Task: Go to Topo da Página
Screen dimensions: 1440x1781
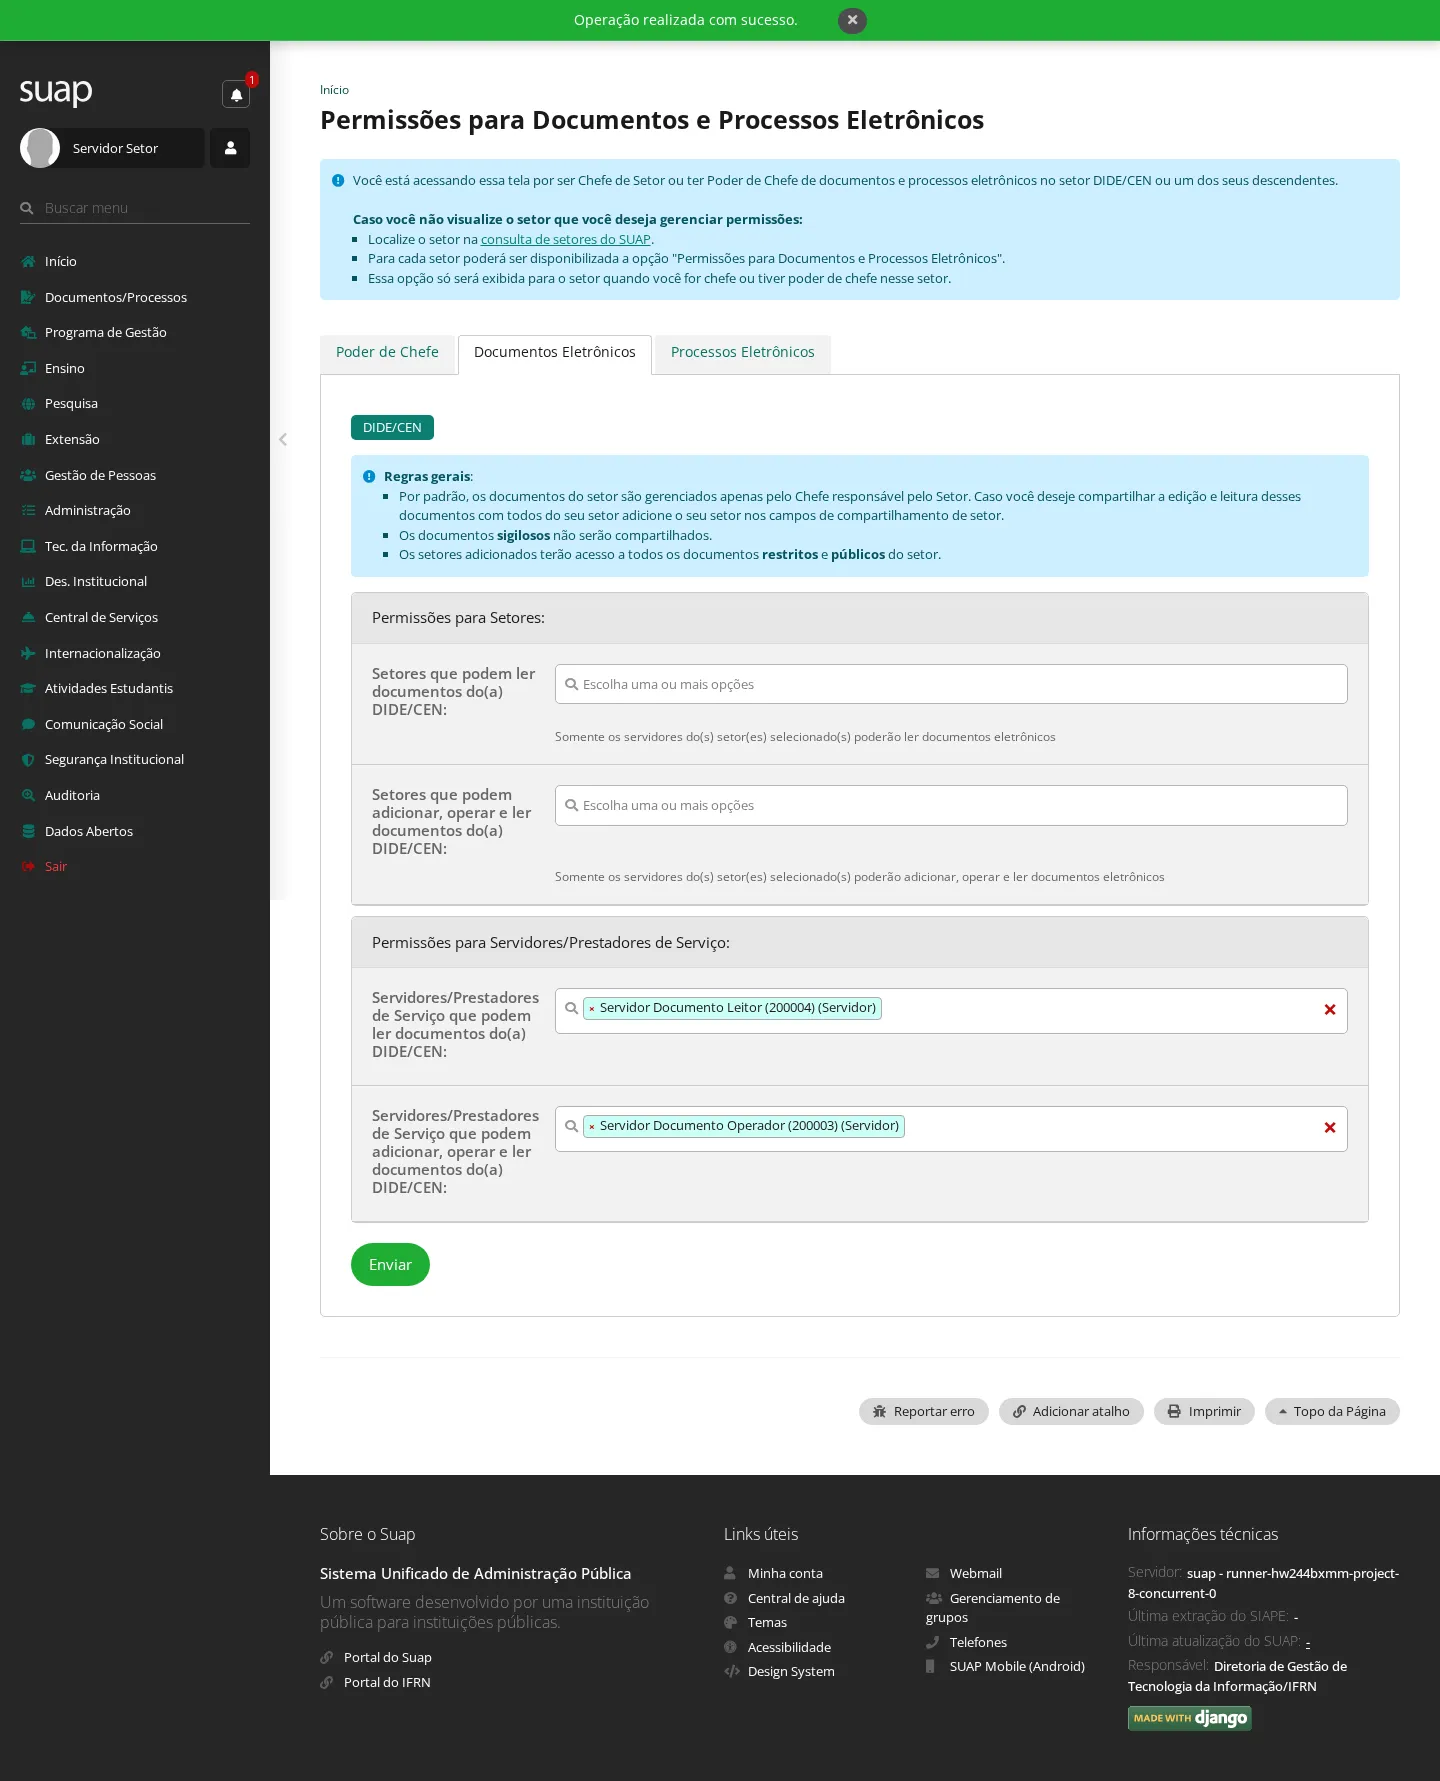Action: [1332, 1411]
